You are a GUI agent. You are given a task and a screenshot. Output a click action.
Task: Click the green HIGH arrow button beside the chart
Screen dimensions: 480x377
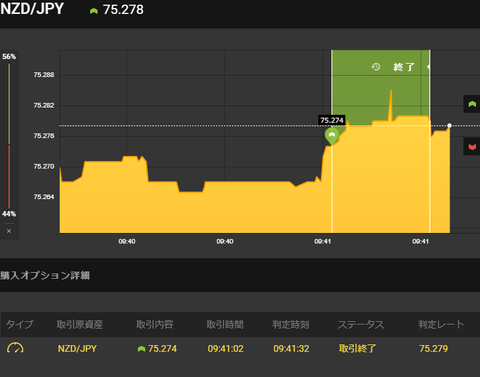(x=472, y=104)
